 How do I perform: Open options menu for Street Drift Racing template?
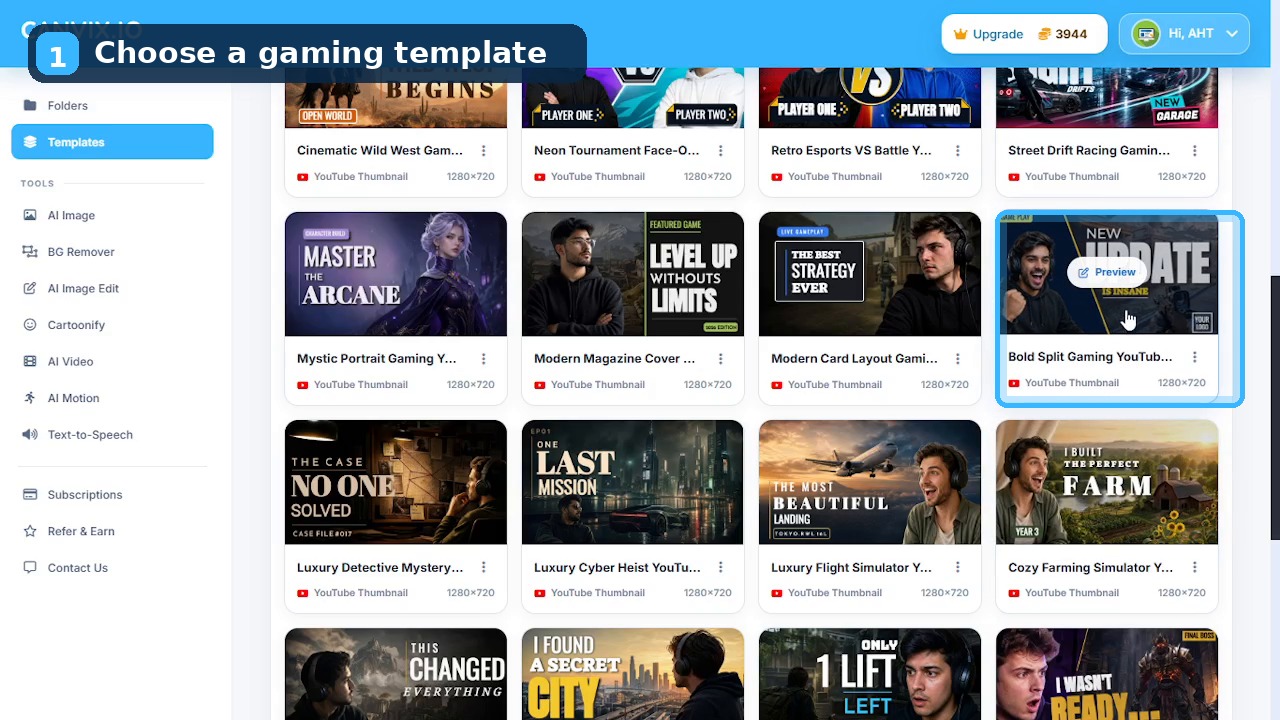click(1194, 151)
